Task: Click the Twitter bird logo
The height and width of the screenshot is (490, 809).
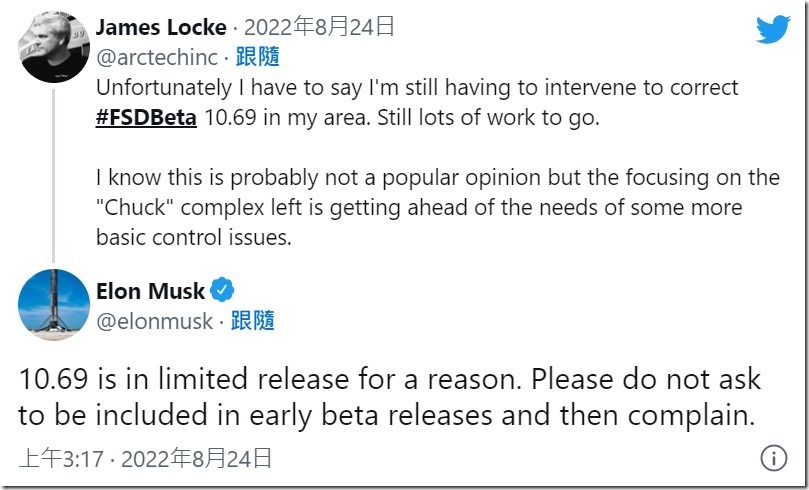Action: (773, 29)
